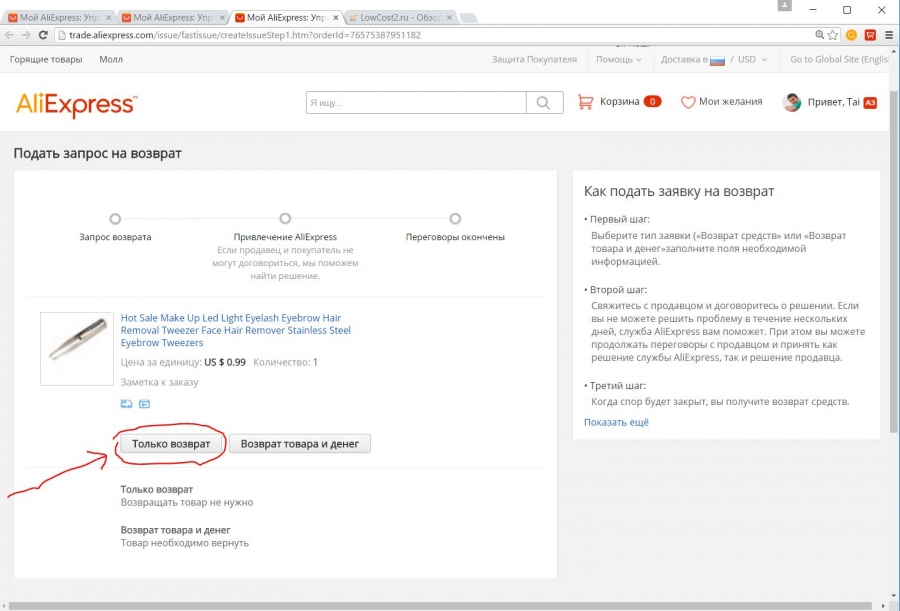Click the tweezer product thumbnail

[x=77, y=349]
